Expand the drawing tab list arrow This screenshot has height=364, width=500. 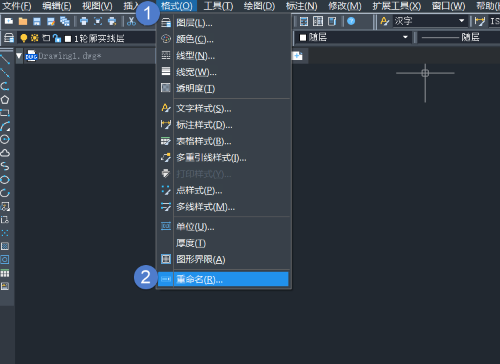point(19,56)
